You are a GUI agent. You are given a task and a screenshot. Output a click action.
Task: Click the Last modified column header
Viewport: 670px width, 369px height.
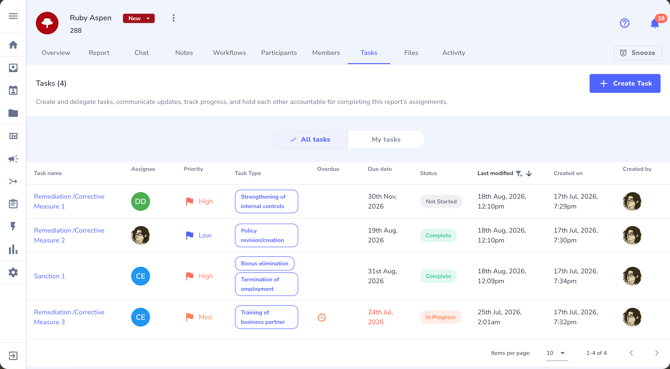tap(495, 173)
